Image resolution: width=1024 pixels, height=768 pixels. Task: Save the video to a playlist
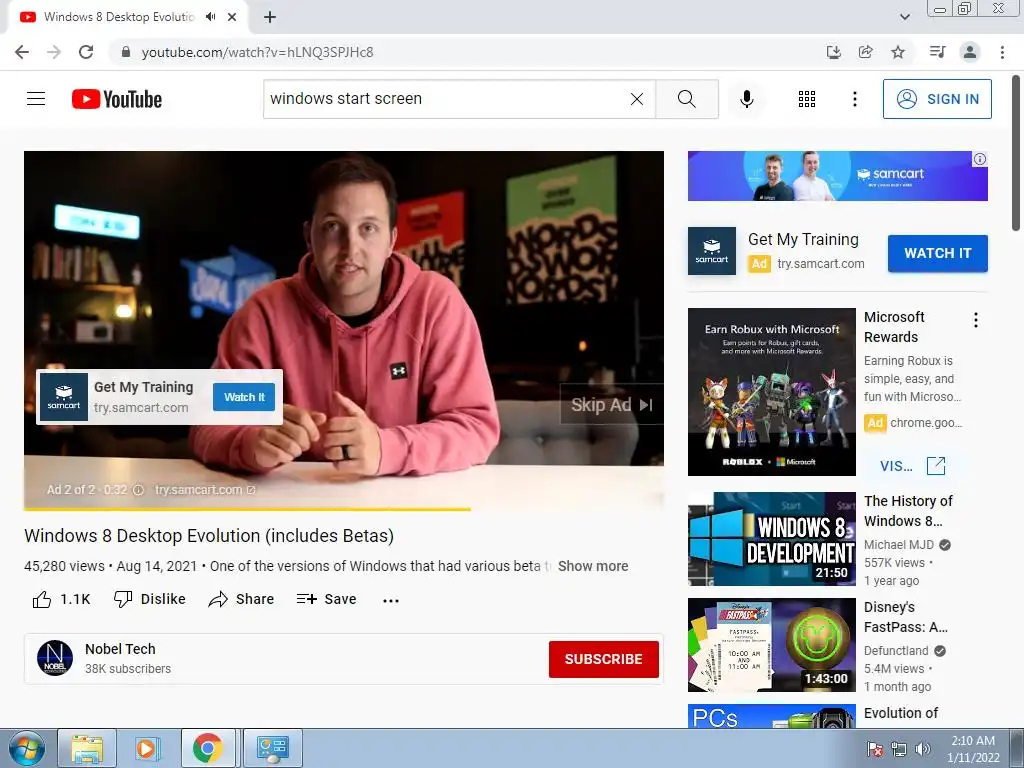click(326, 599)
